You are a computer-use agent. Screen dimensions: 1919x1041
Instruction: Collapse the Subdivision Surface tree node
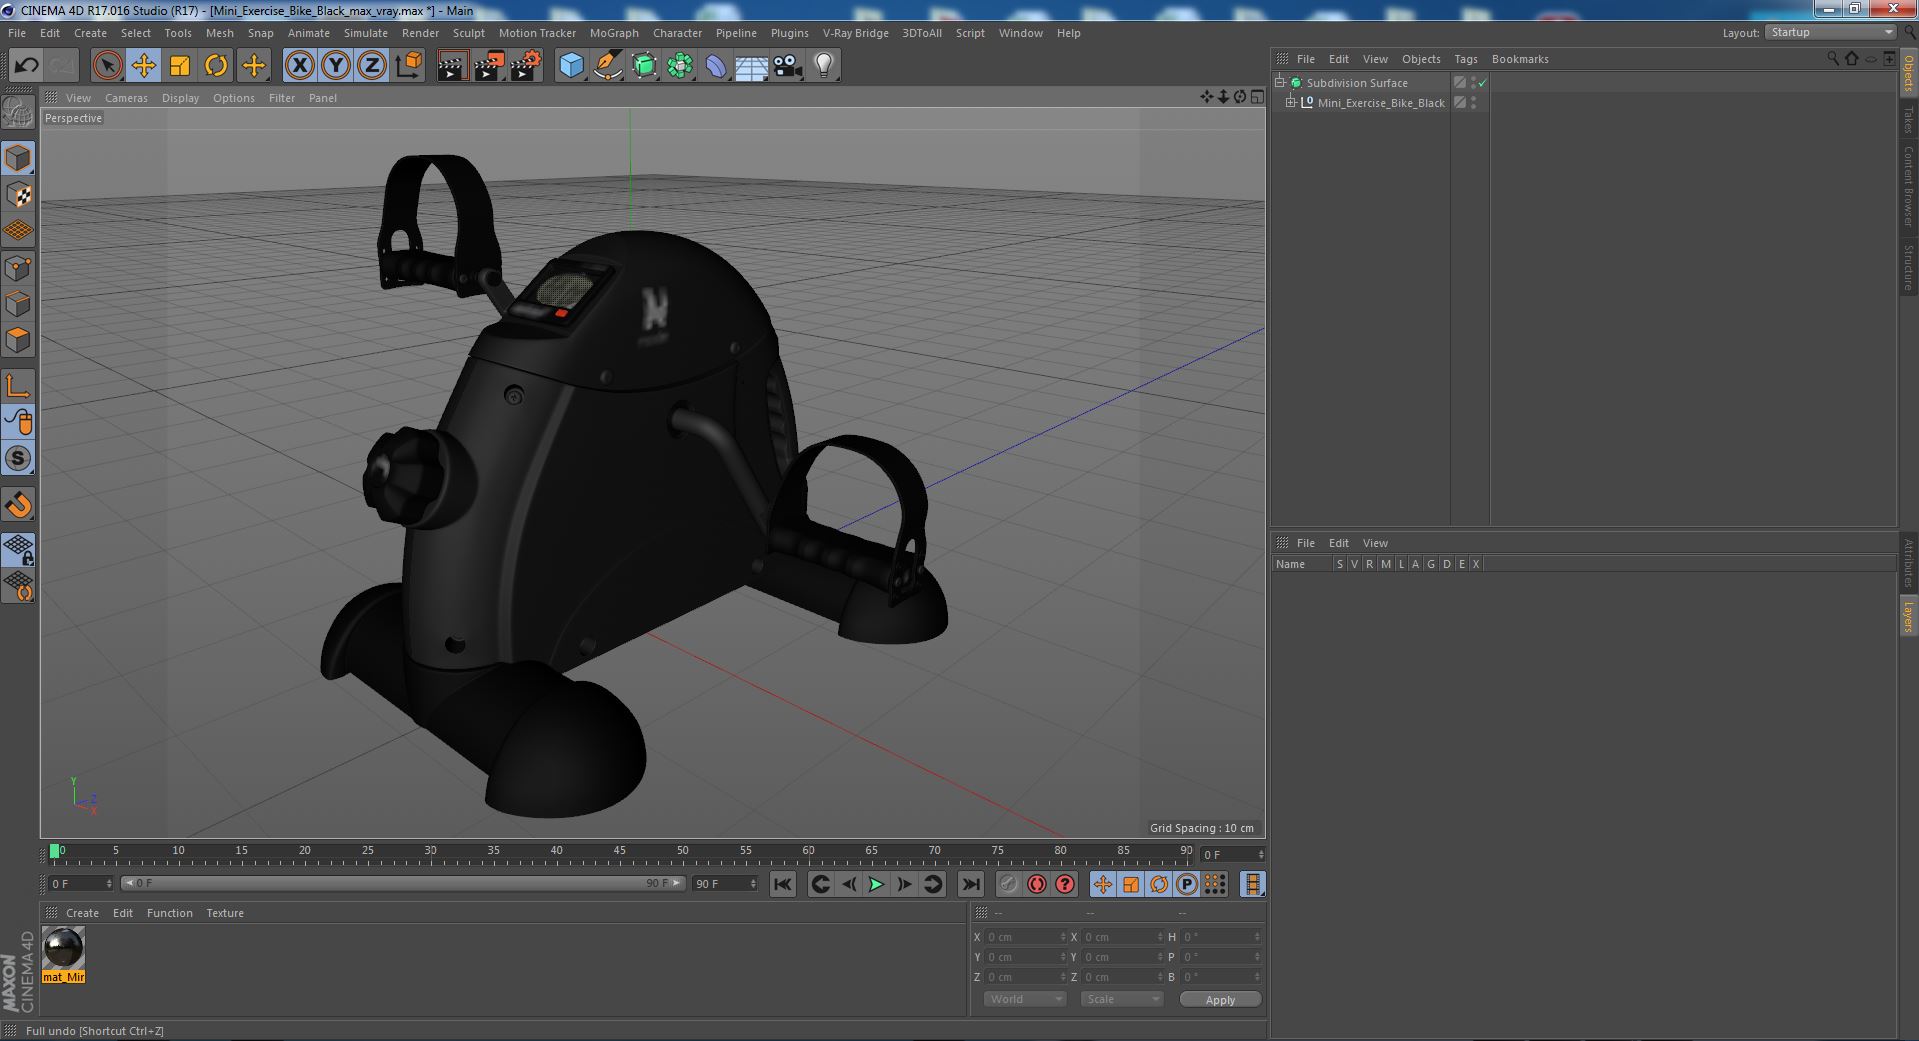tap(1280, 83)
